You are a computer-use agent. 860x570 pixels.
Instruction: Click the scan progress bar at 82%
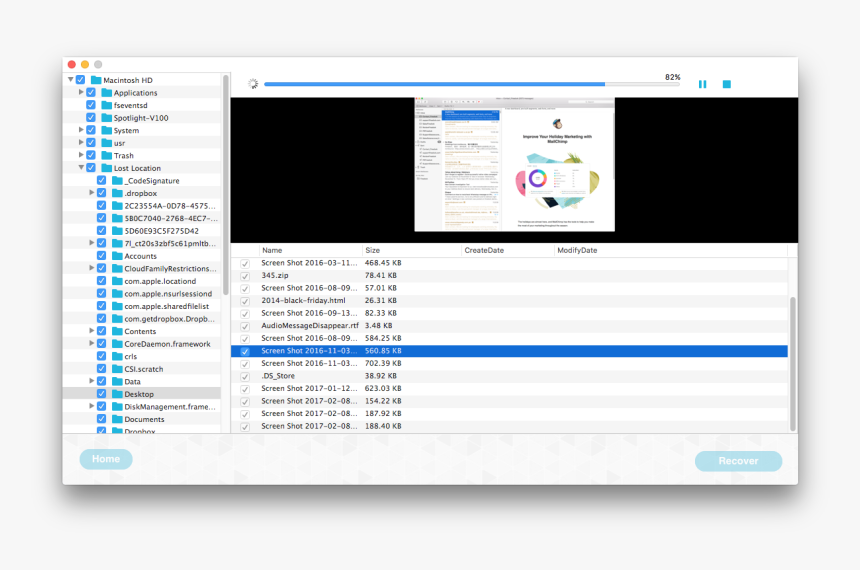click(472, 84)
